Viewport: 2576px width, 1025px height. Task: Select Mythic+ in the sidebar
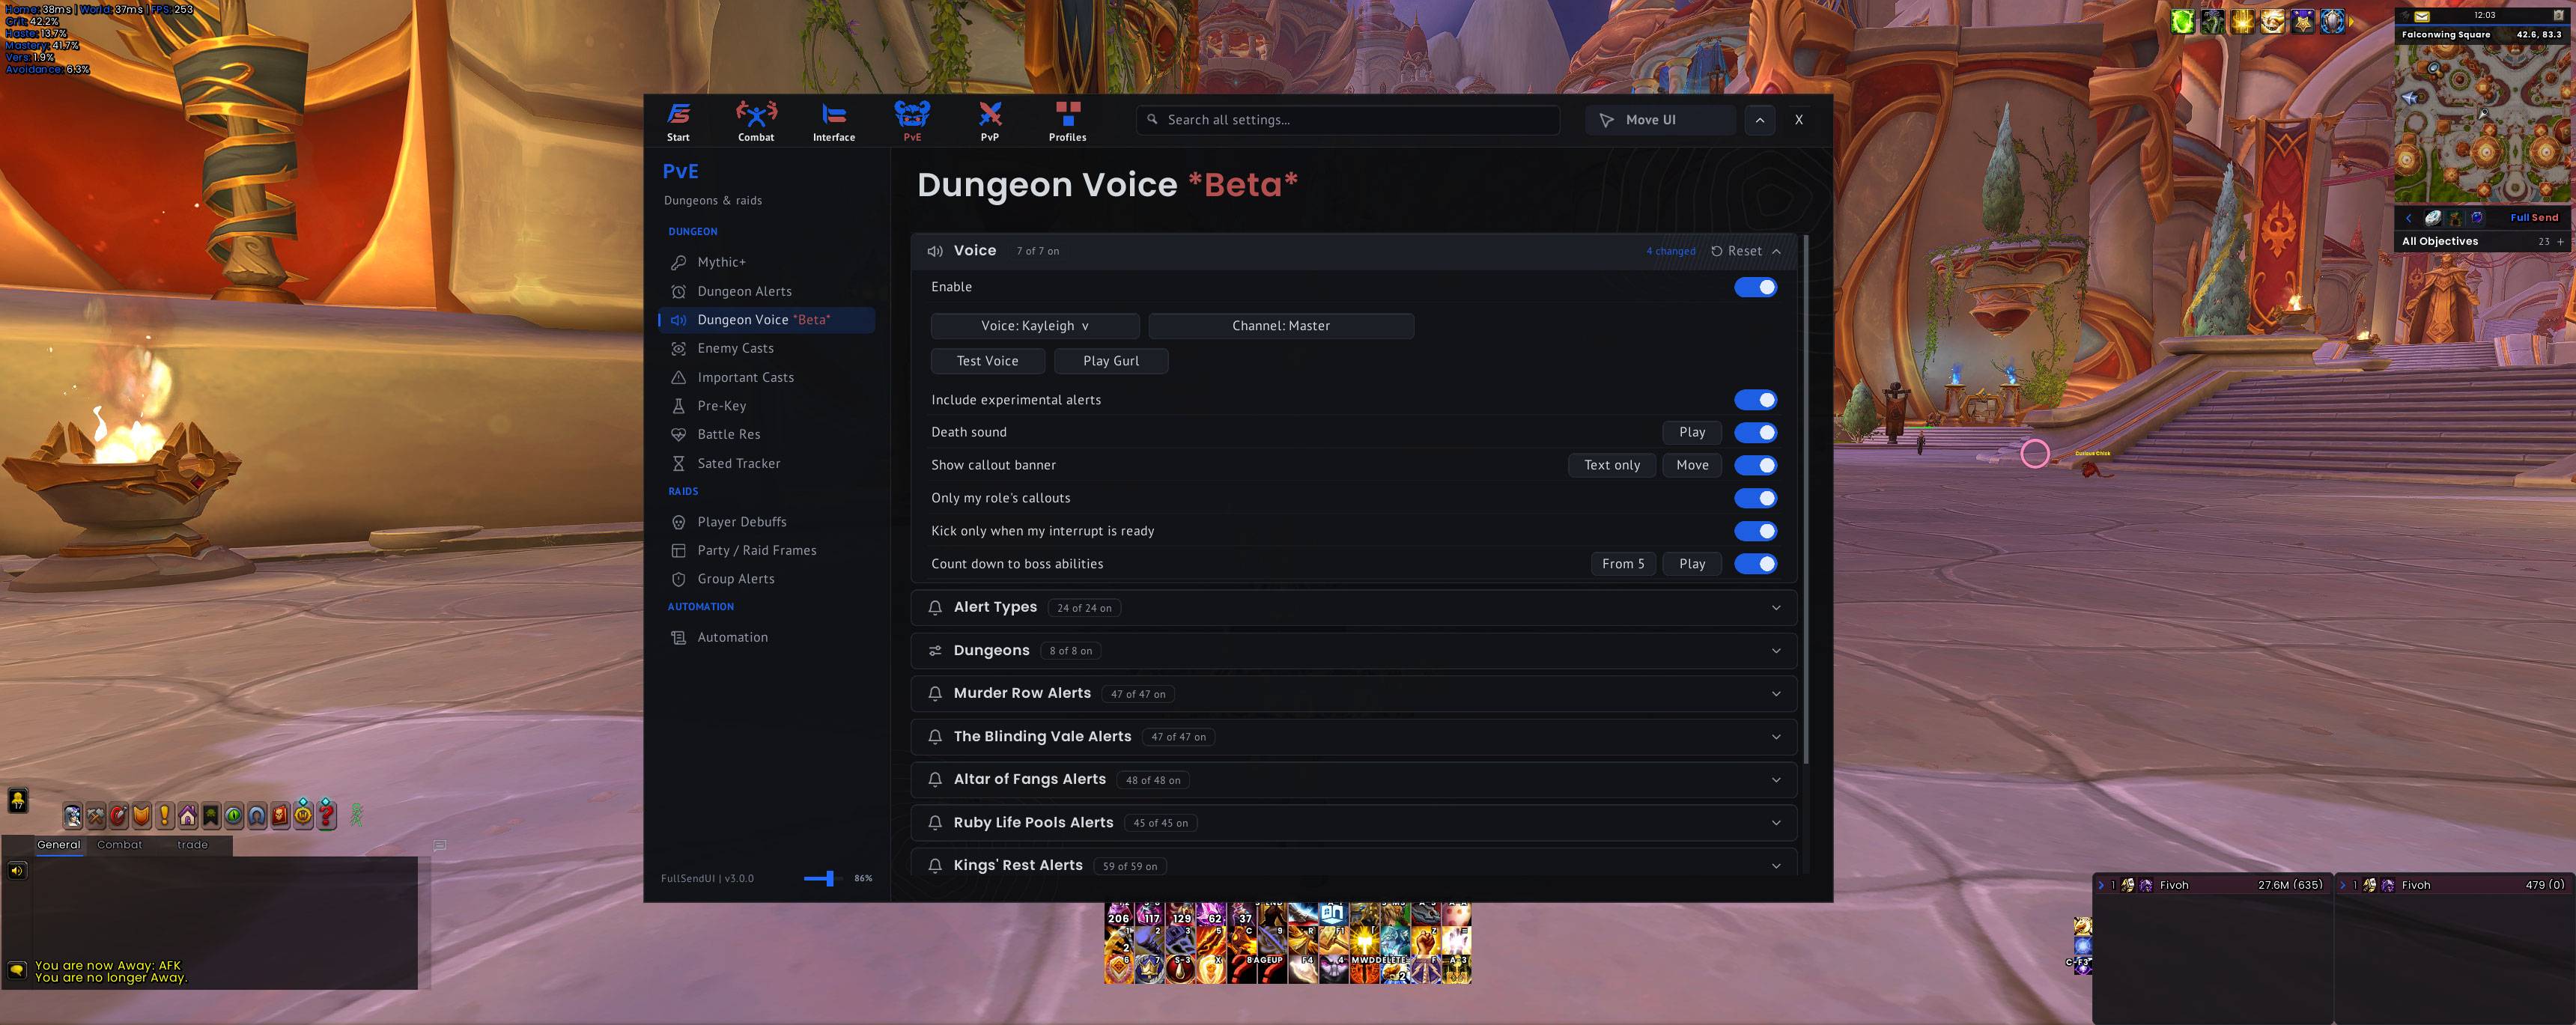[767, 262]
